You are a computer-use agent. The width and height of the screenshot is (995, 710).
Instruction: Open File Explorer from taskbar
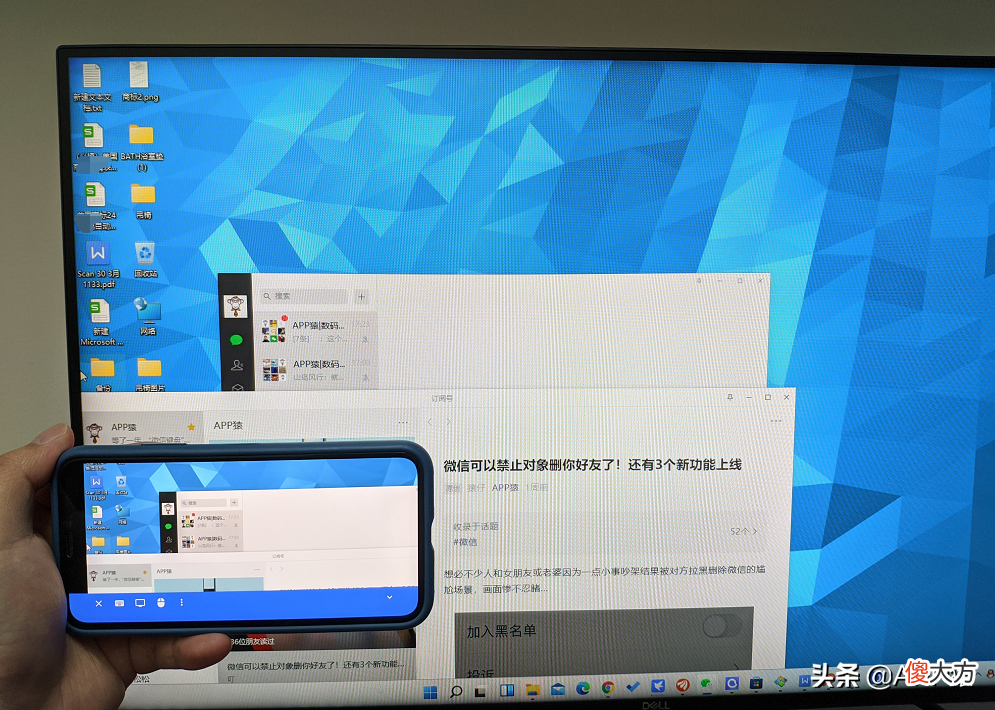click(532, 690)
